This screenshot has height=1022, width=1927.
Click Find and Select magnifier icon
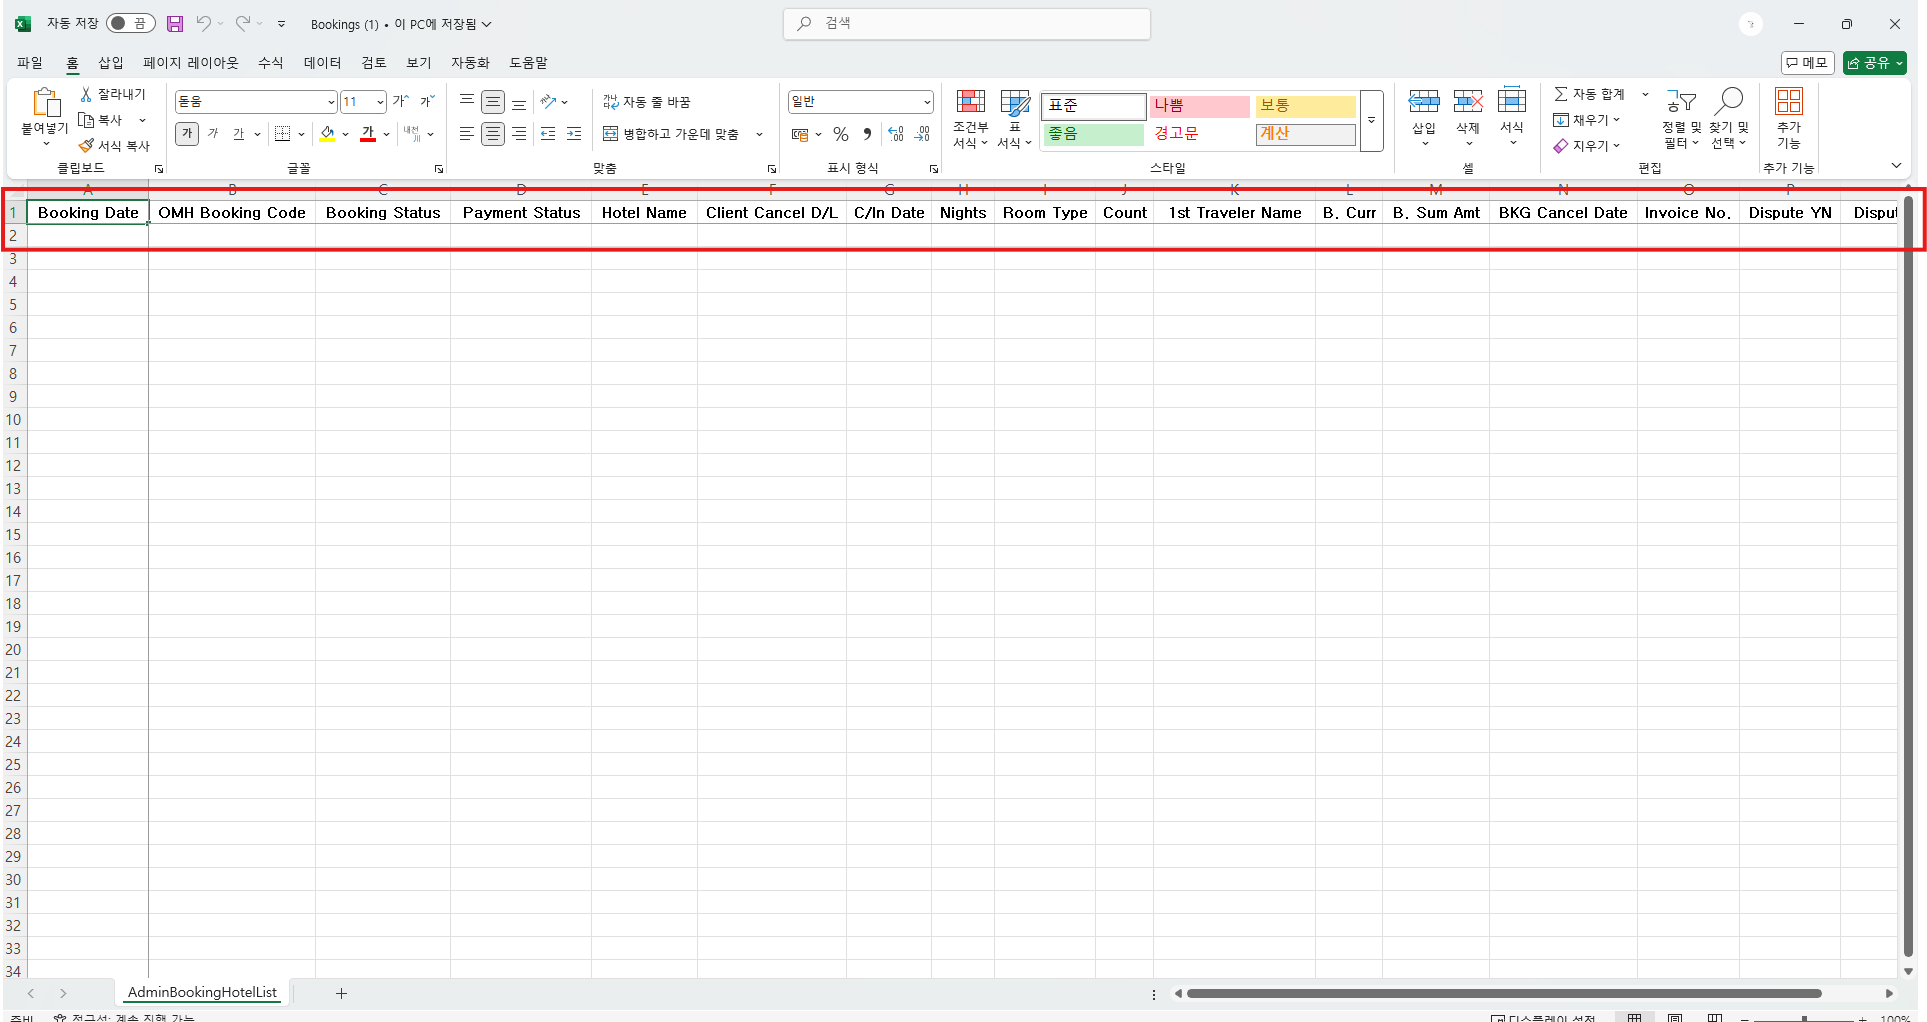[x=1728, y=101]
